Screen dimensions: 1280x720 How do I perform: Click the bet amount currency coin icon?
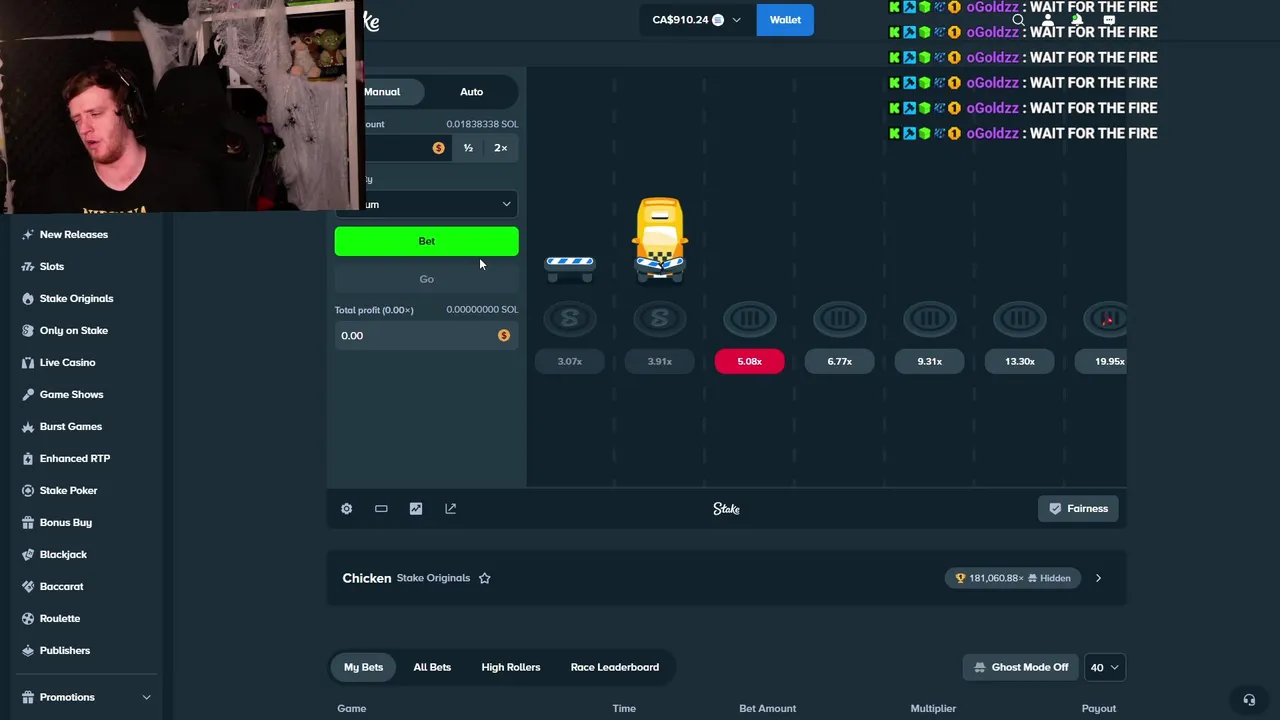[438, 148]
